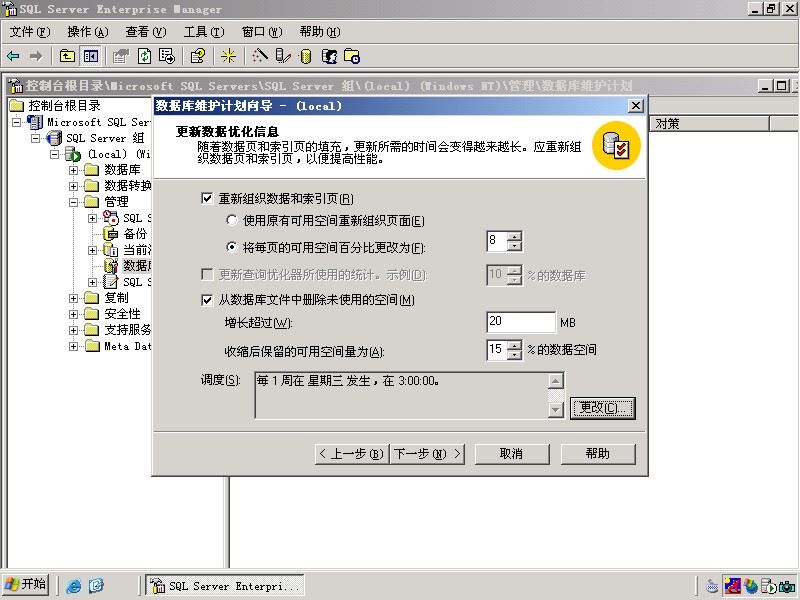Viewport: 800px width, 600px height.
Task: Expand the Meta Data folder node
Action: [73, 346]
